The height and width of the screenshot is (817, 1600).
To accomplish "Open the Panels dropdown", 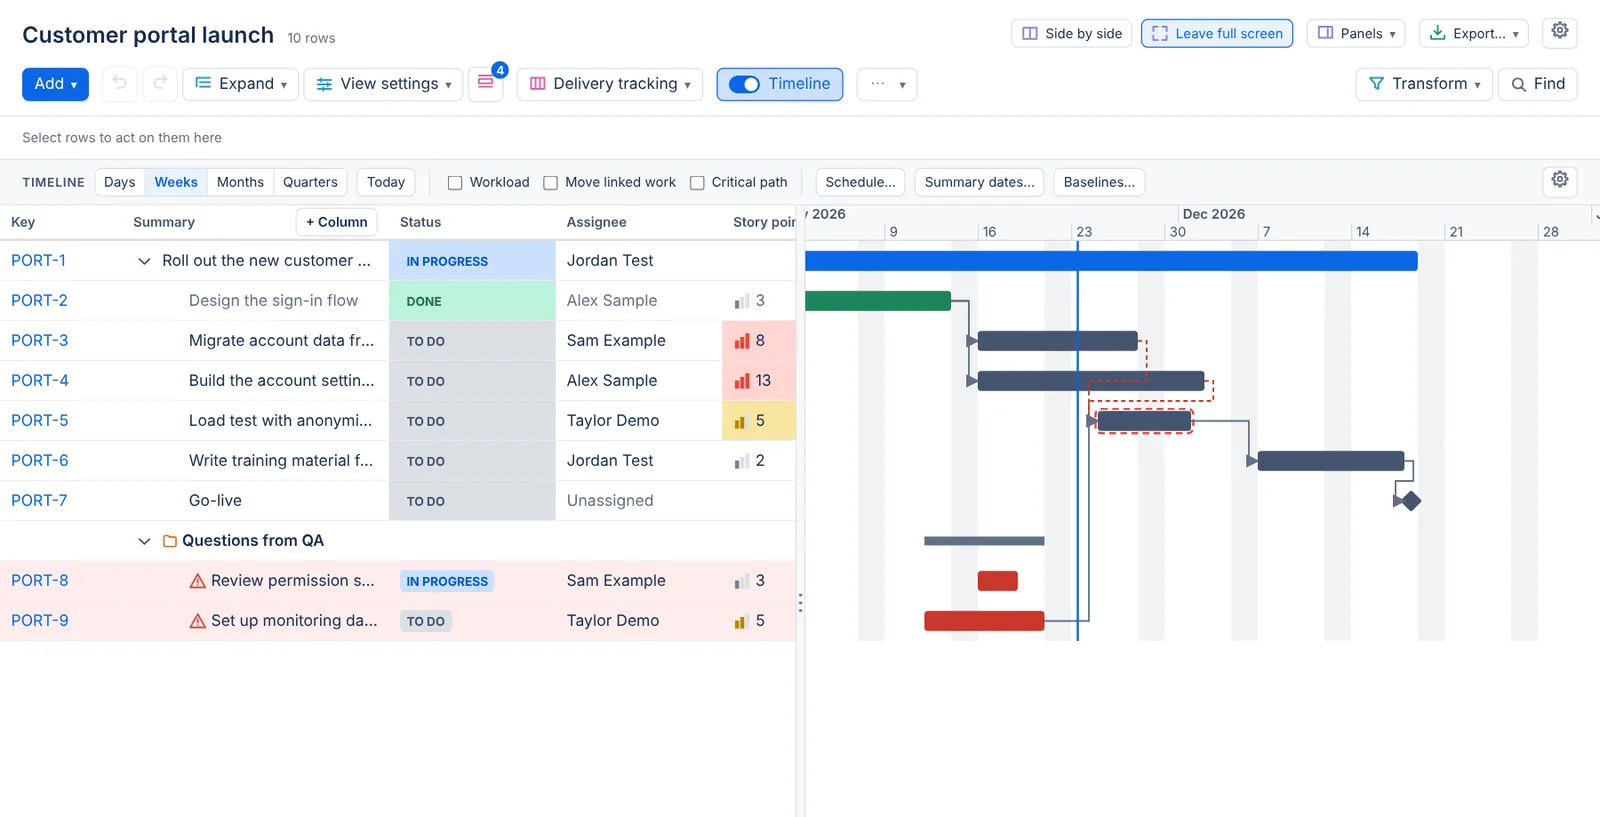I will point(1356,33).
